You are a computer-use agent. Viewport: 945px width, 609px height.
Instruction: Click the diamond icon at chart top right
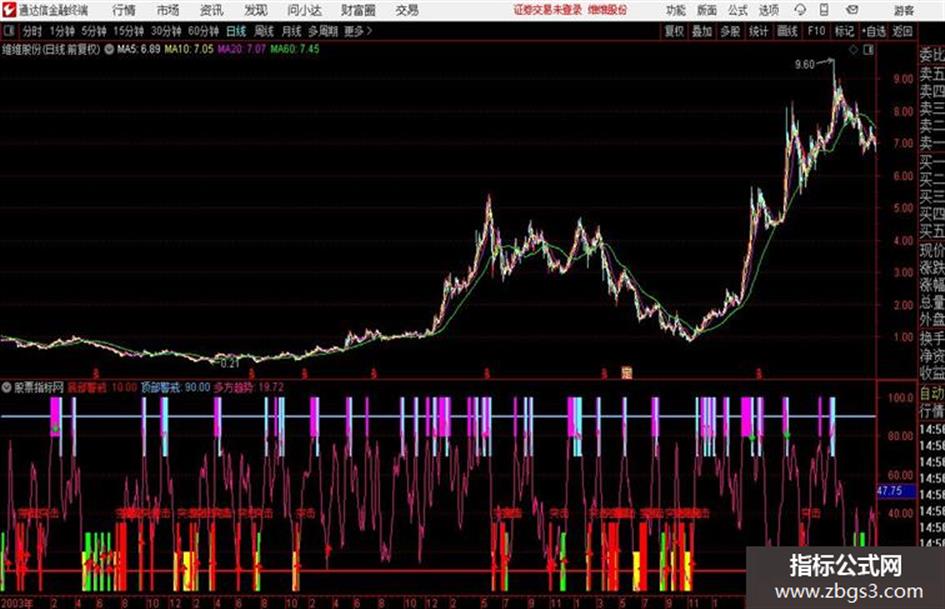click(853, 50)
